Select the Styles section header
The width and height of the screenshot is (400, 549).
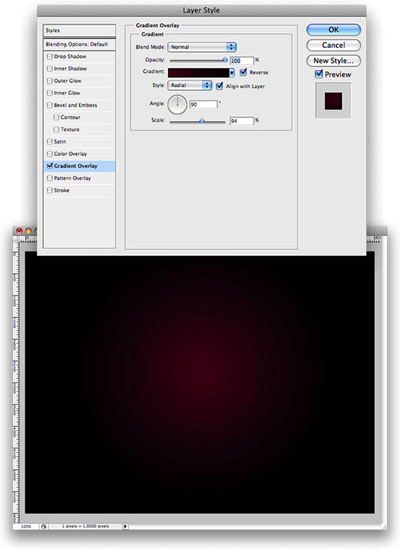[79, 30]
